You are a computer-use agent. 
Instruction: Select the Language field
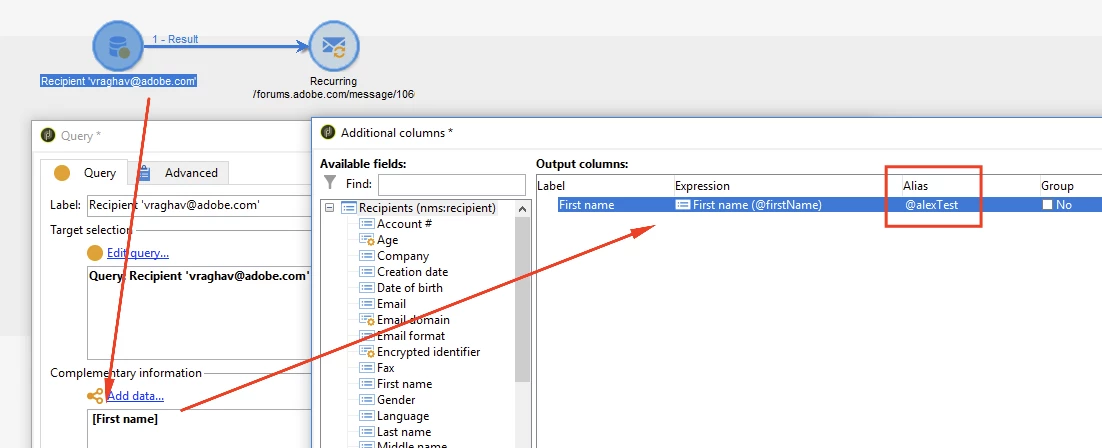pyautogui.click(x=403, y=416)
